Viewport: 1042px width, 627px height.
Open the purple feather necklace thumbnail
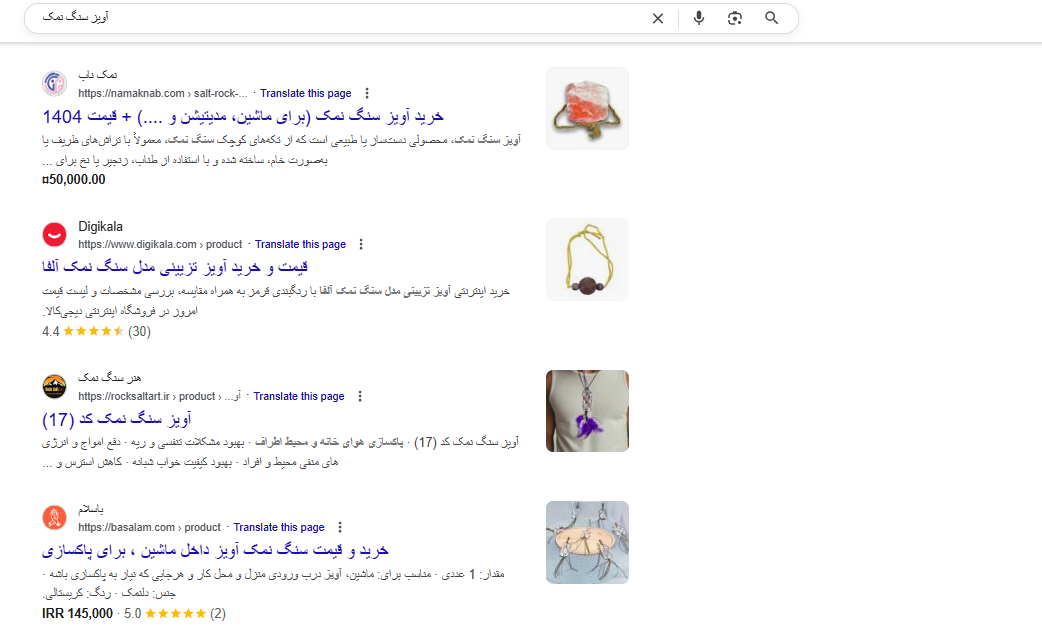(587, 411)
